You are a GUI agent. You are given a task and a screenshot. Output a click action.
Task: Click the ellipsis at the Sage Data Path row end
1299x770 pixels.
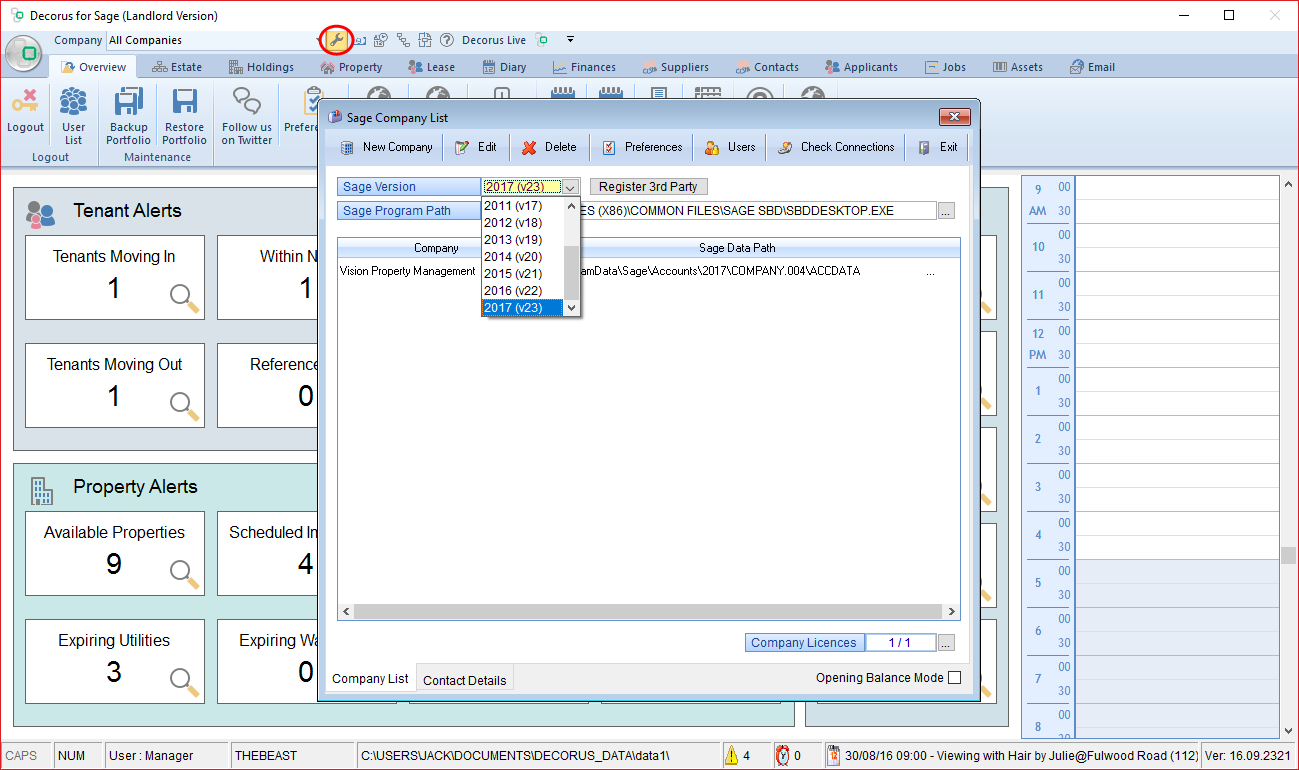(x=931, y=271)
